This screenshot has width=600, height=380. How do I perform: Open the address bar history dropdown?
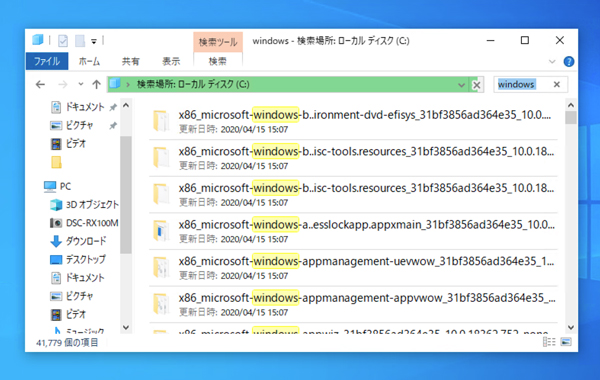[461, 85]
